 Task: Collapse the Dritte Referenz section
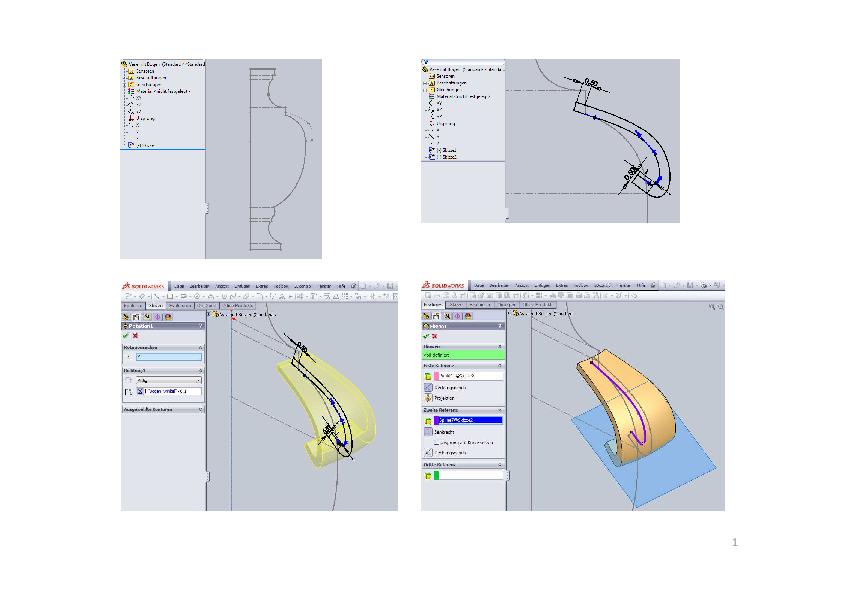500,465
